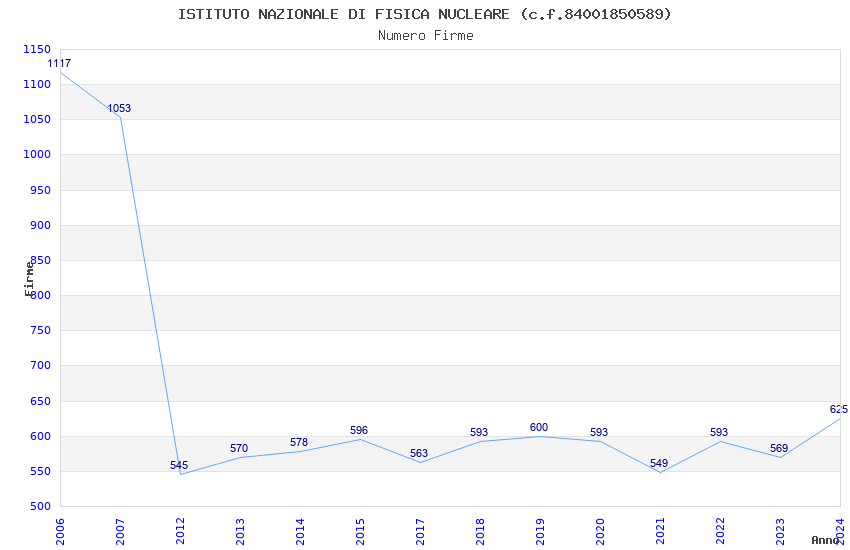Click the 563 data point label

pyautogui.click(x=419, y=453)
